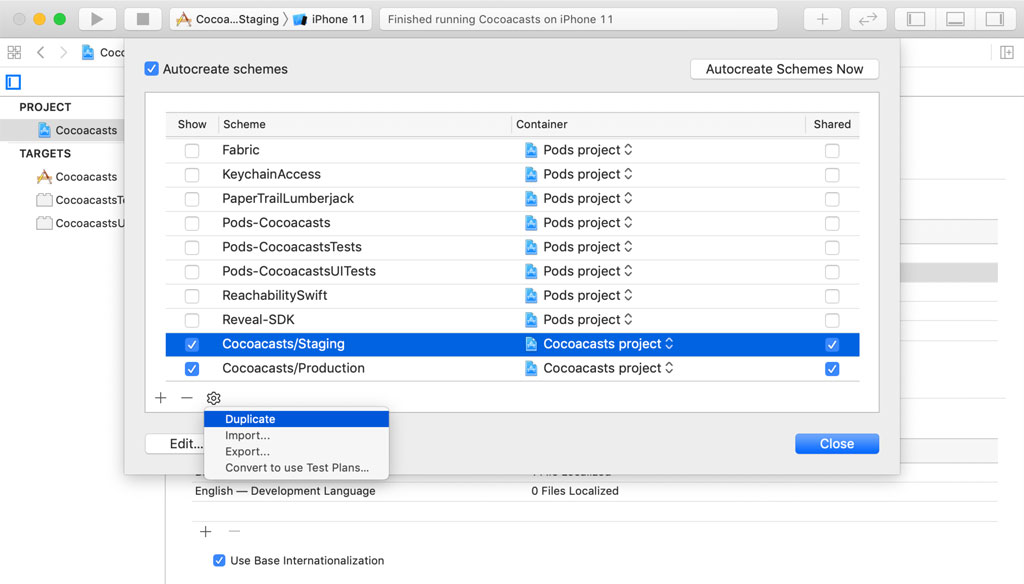1024x584 pixels.
Task: Click the blue Close button
Action: (837, 444)
